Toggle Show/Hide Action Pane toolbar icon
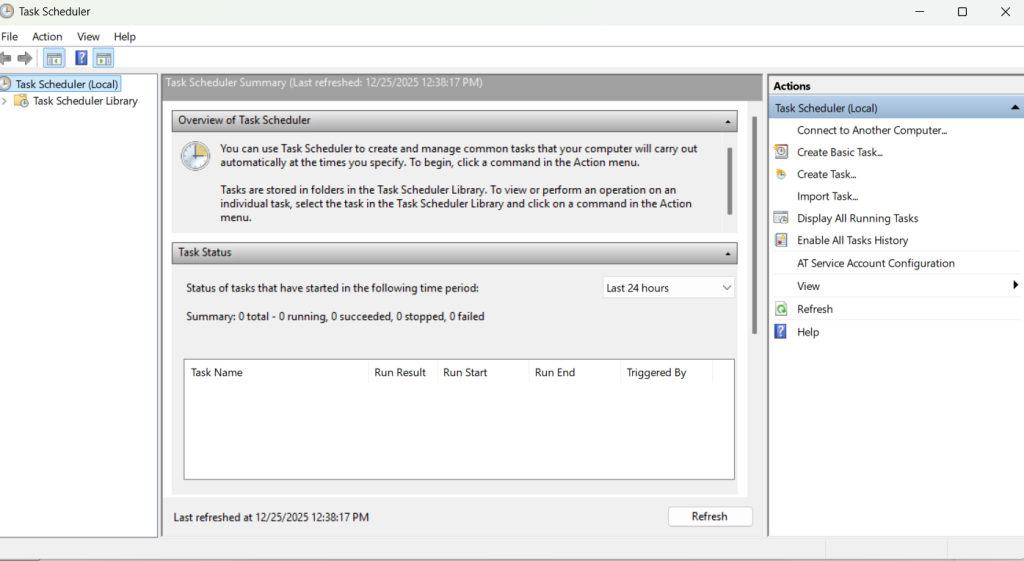This screenshot has height=561, width=1024. [x=104, y=58]
